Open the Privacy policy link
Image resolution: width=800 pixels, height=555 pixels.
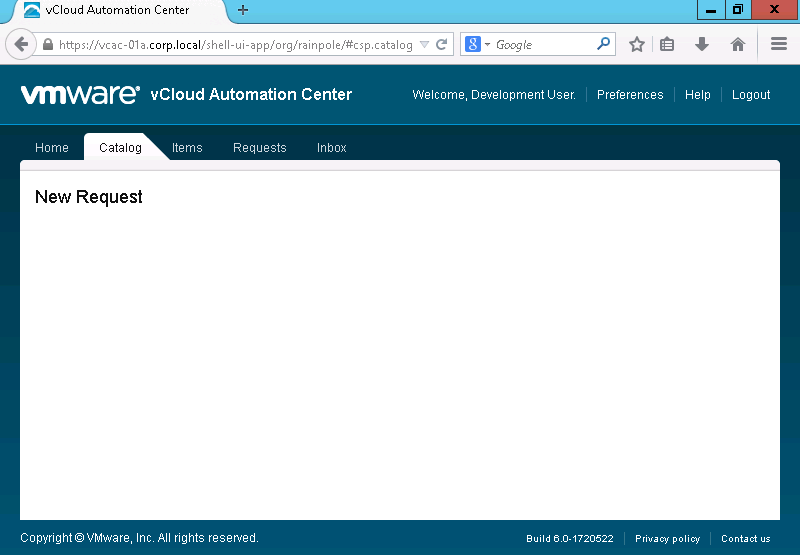(x=667, y=539)
